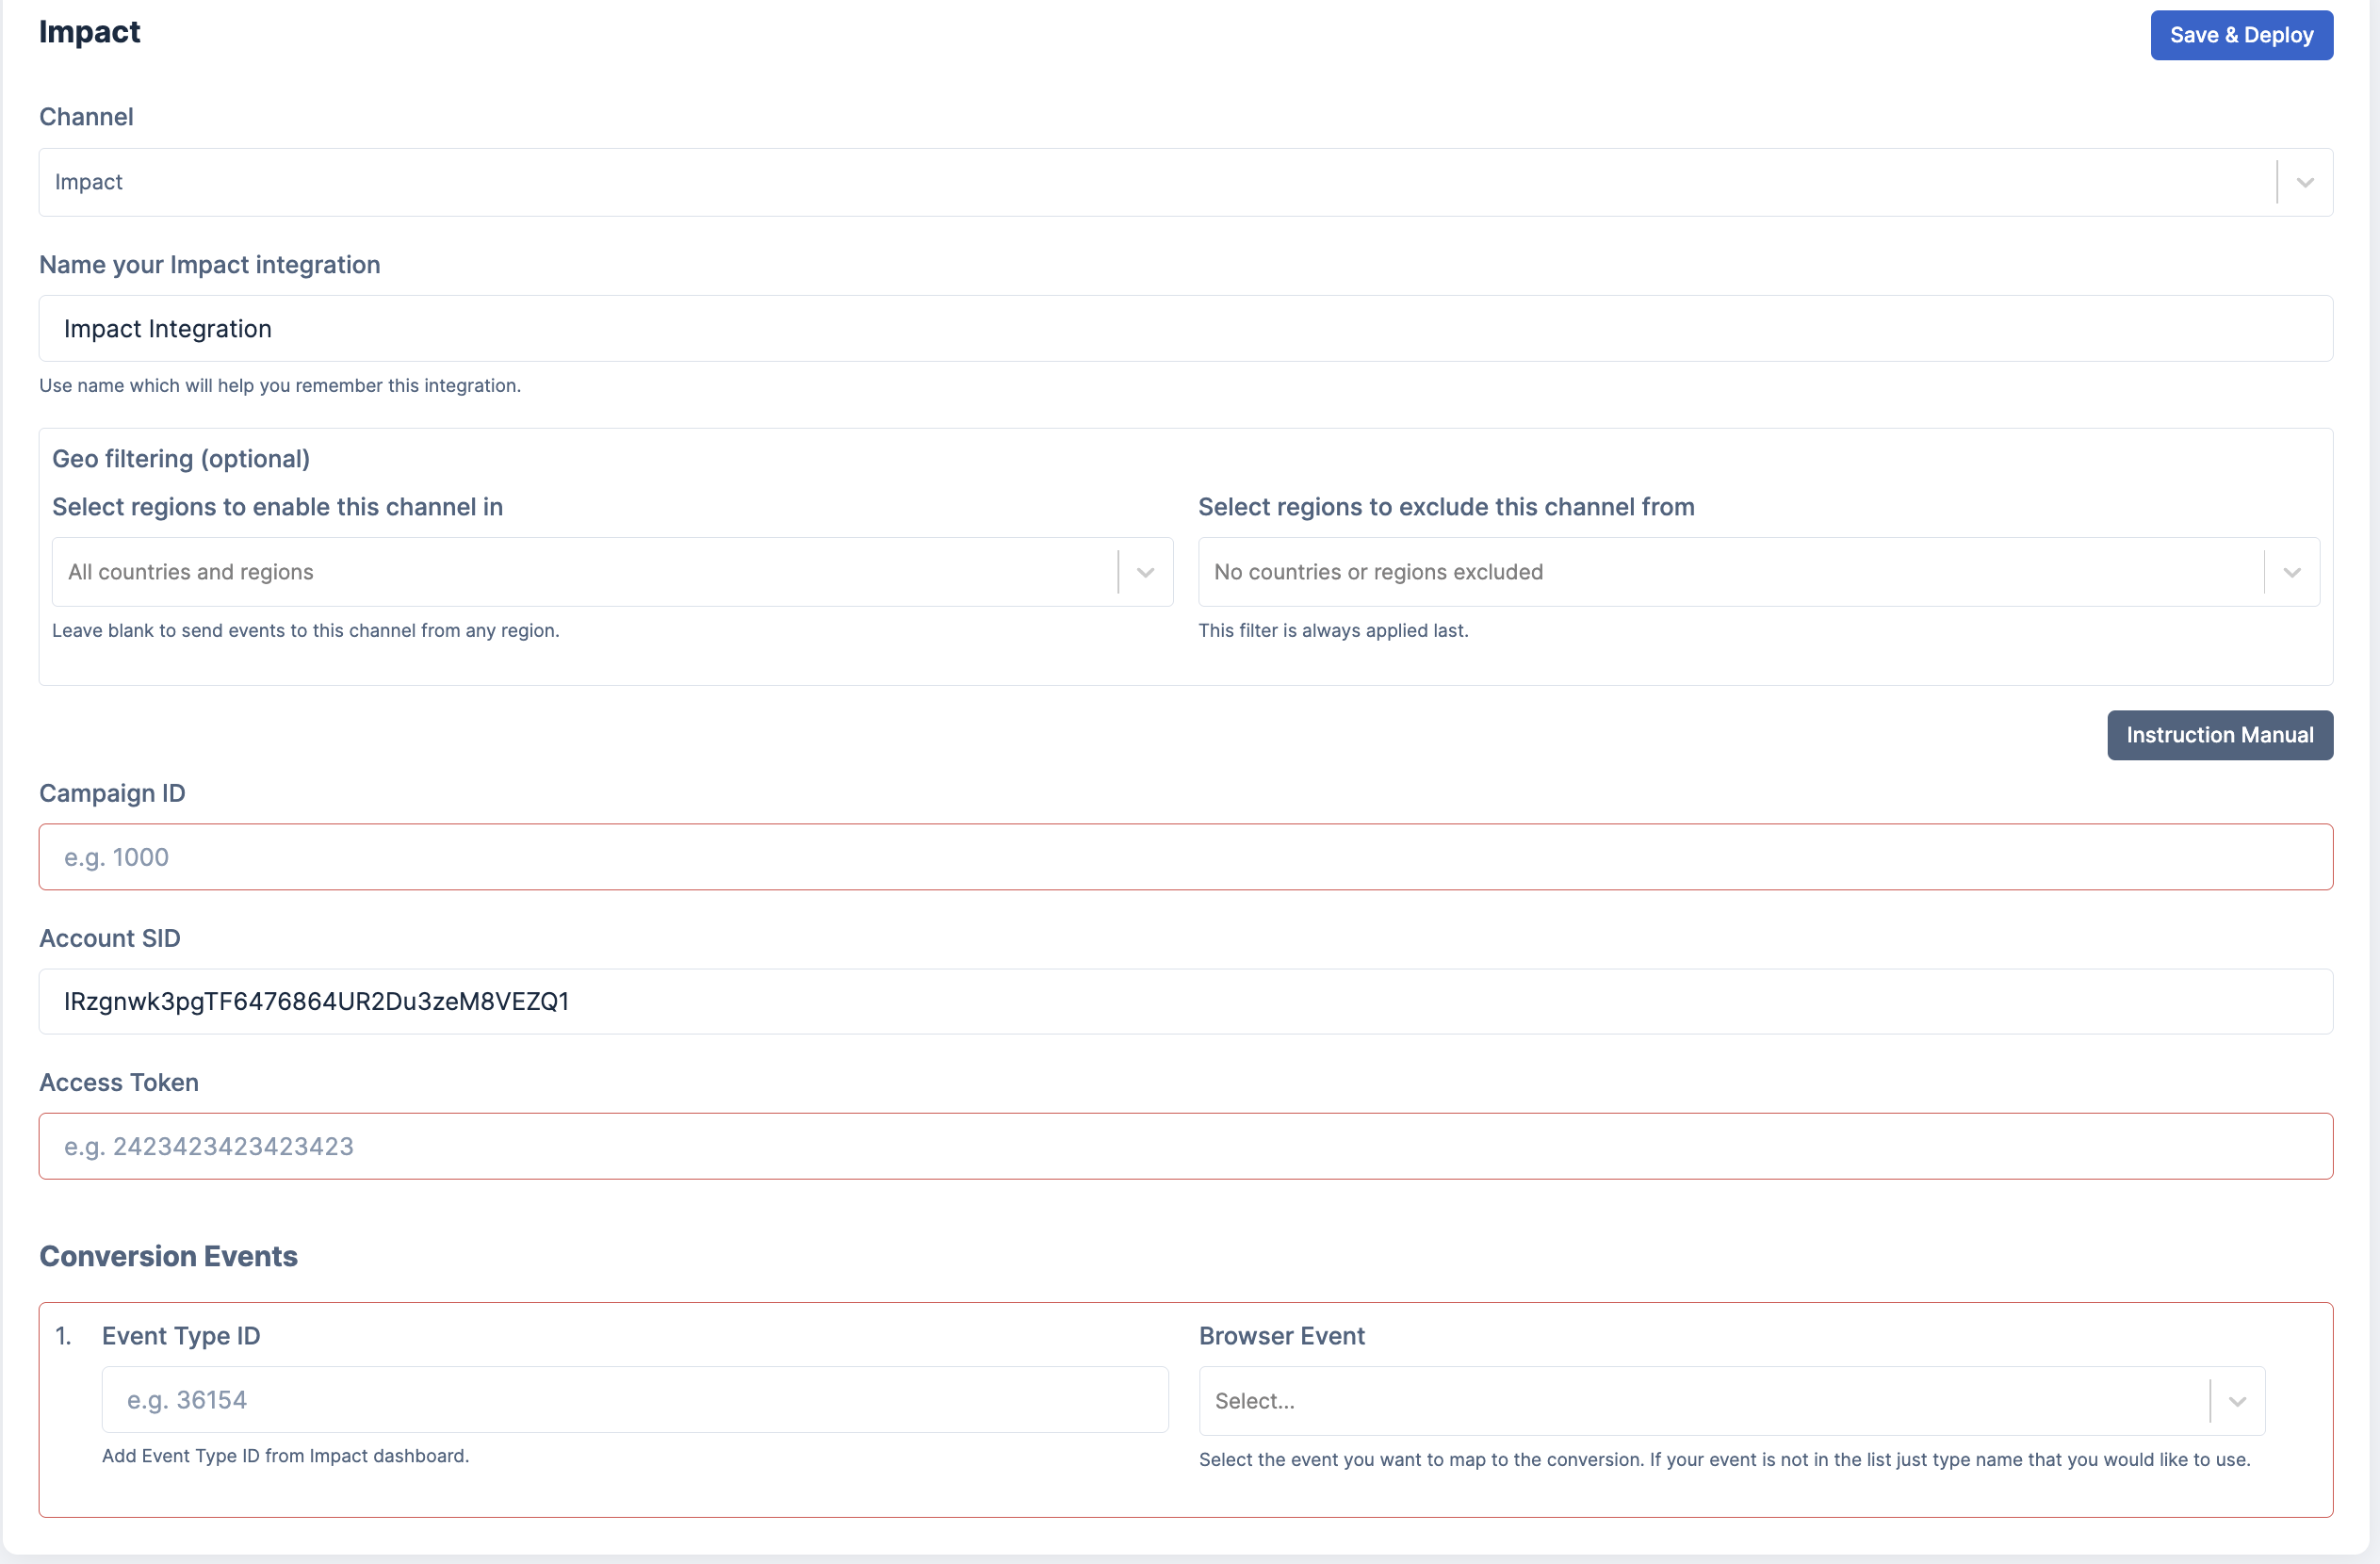Open the Browser Event dropdown chevron

2237,1401
